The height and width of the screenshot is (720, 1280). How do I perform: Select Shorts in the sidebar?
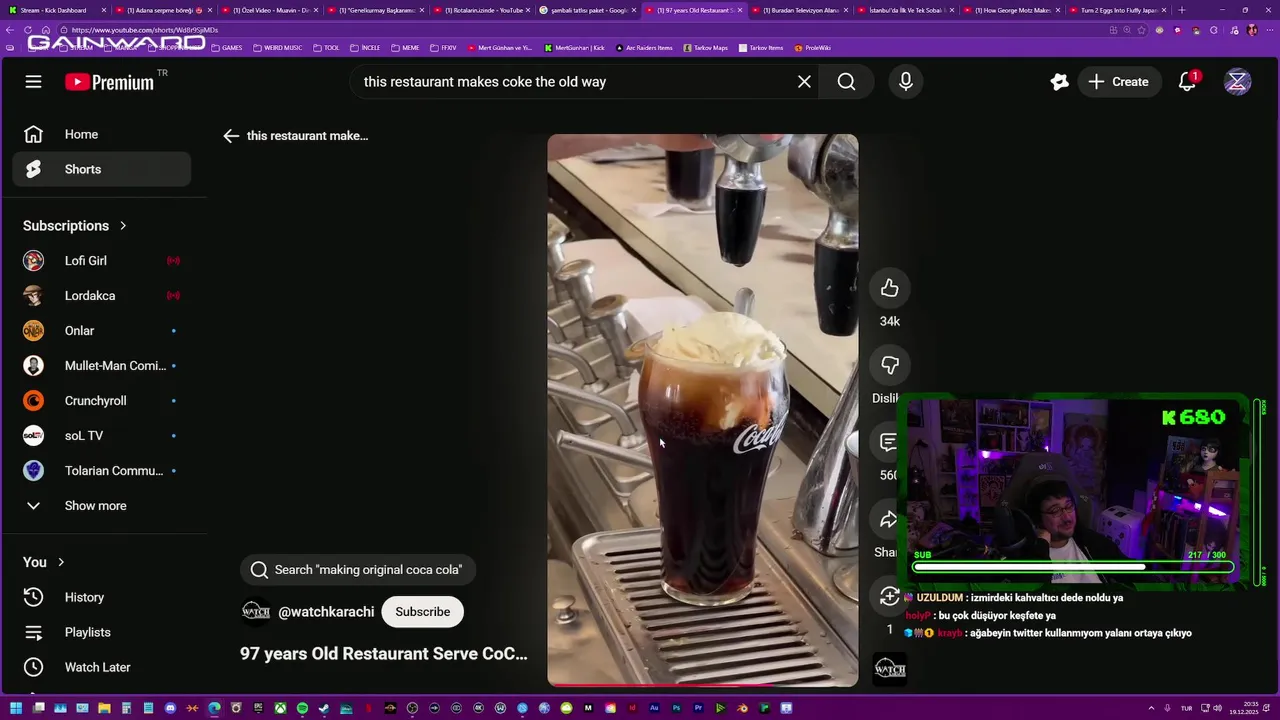101,169
